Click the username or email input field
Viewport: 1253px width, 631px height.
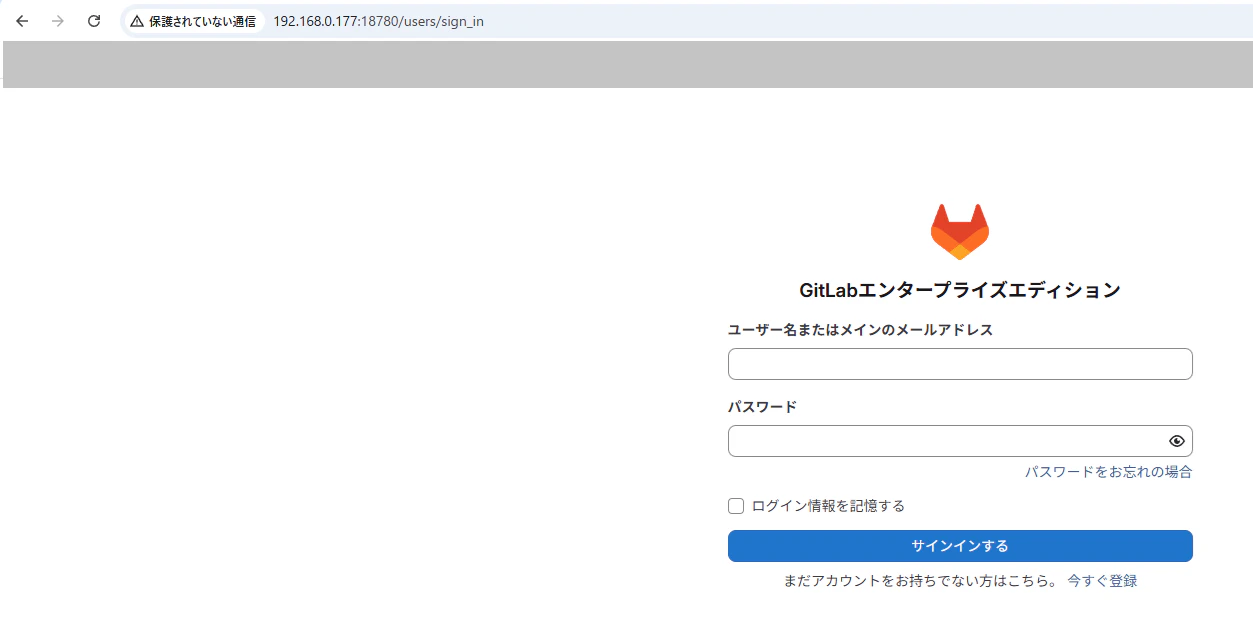959,363
